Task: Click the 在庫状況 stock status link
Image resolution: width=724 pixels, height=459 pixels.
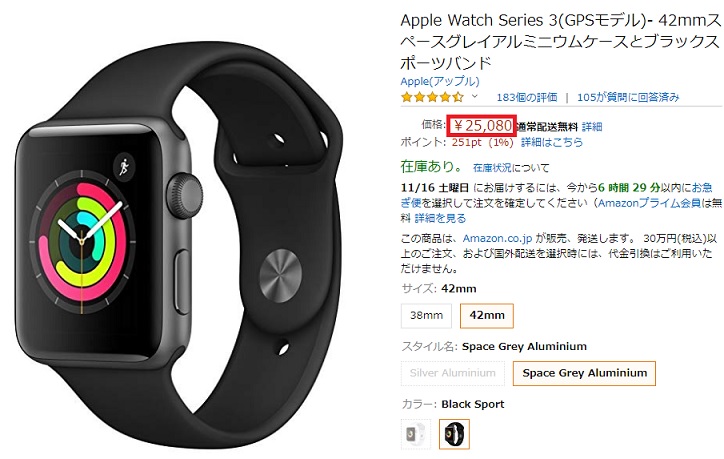Action: point(492,168)
